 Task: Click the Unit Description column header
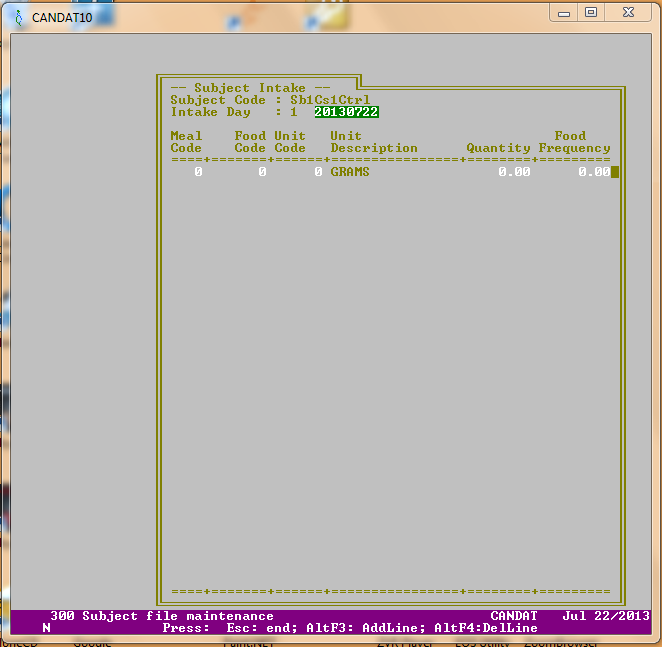[x=374, y=142]
